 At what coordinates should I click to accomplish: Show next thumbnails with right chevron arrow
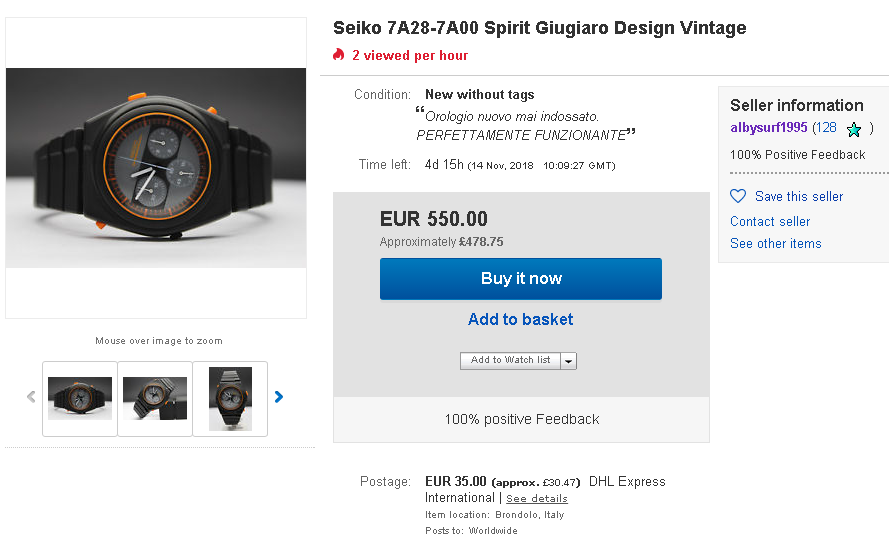pyautogui.click(x=279, y=397)
